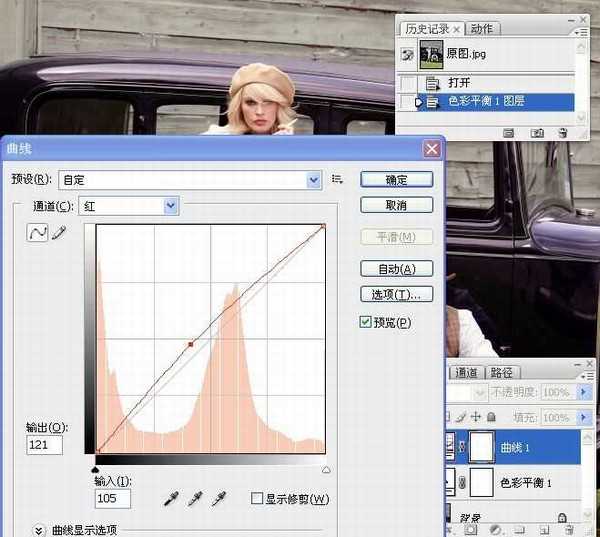This screenshot has height=537, width=600.
Task: Pick the black point eyedropper
Action: click(172, 497)
